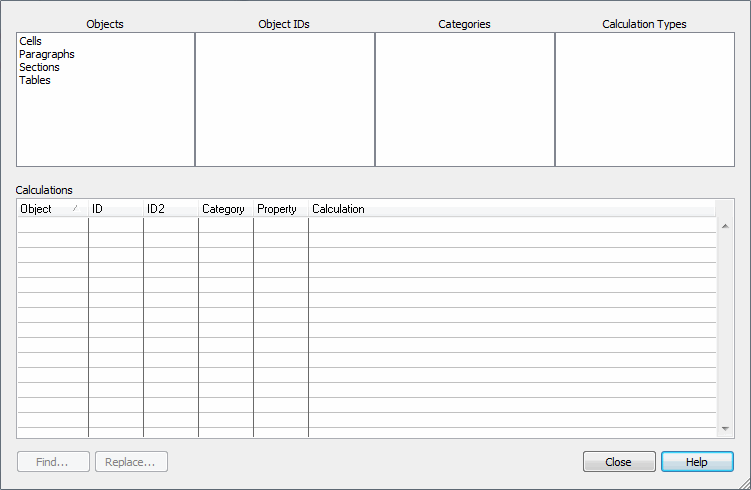The width and height of the screenshot is (751, 490).
Task: Click inside the empty Categories list
Action: (464, 99)
